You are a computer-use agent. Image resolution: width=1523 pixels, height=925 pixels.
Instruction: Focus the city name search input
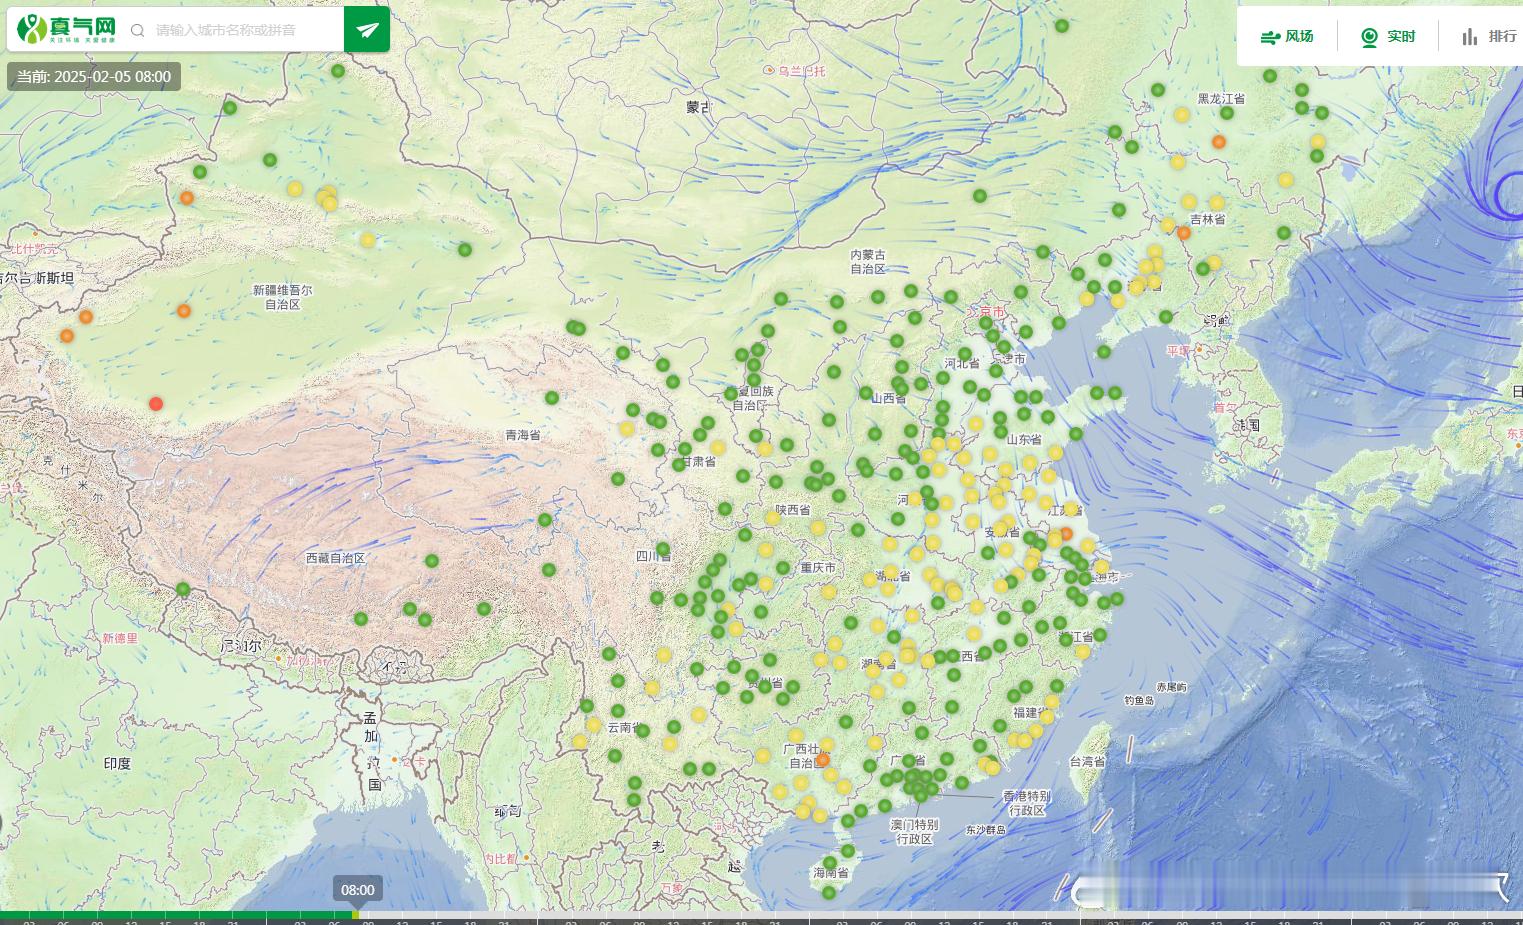pos(246,30)
